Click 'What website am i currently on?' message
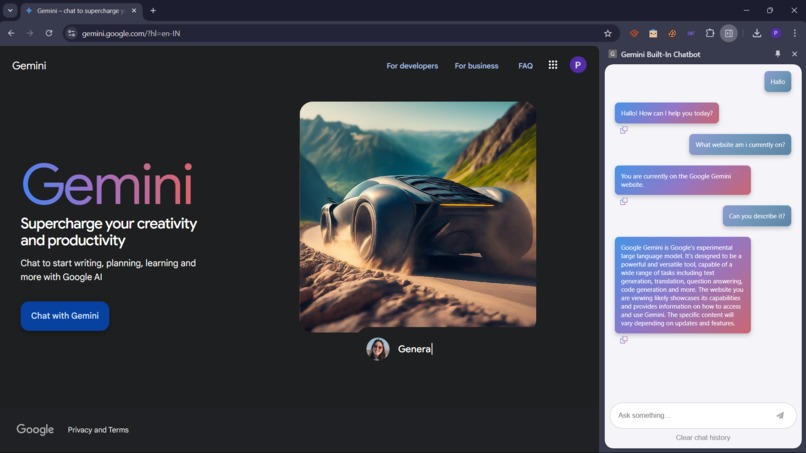 pyautogui.click(x=740, y=144)
